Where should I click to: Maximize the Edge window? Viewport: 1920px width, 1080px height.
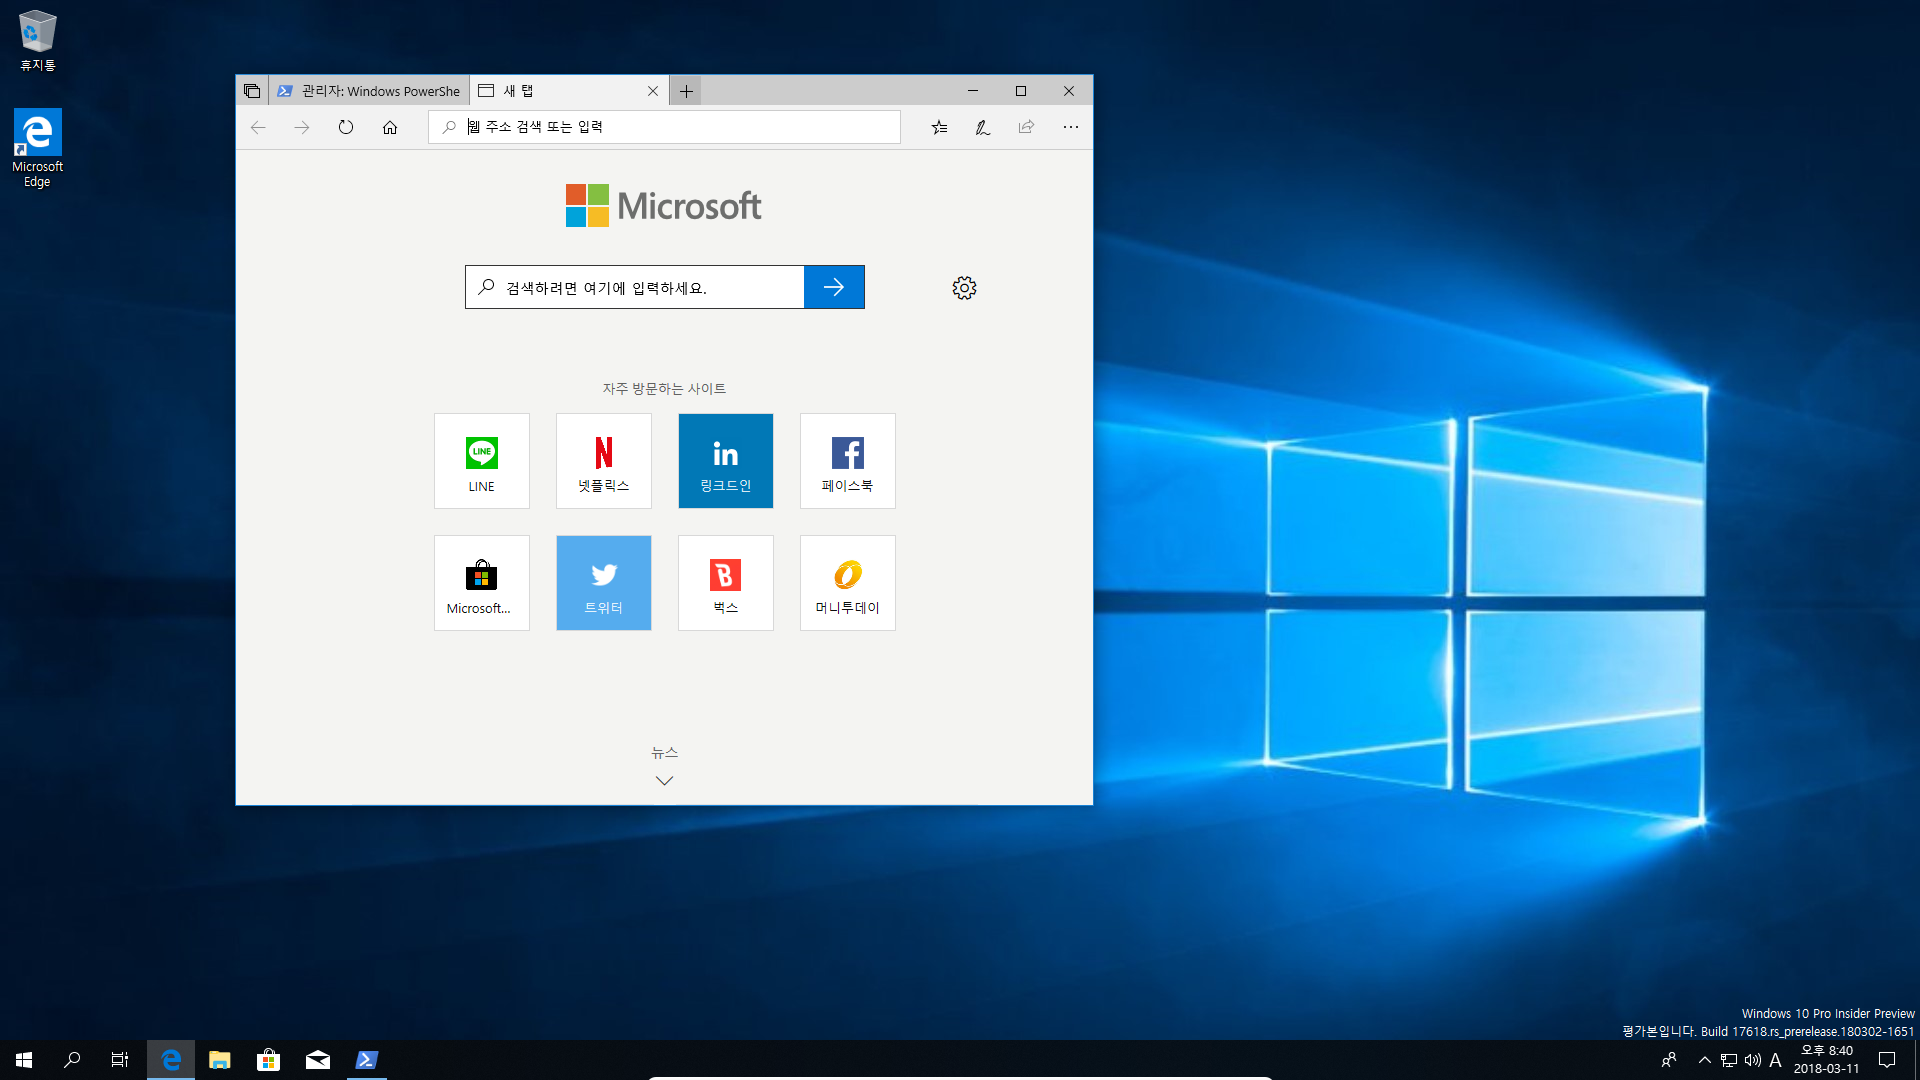(1021, 91)
